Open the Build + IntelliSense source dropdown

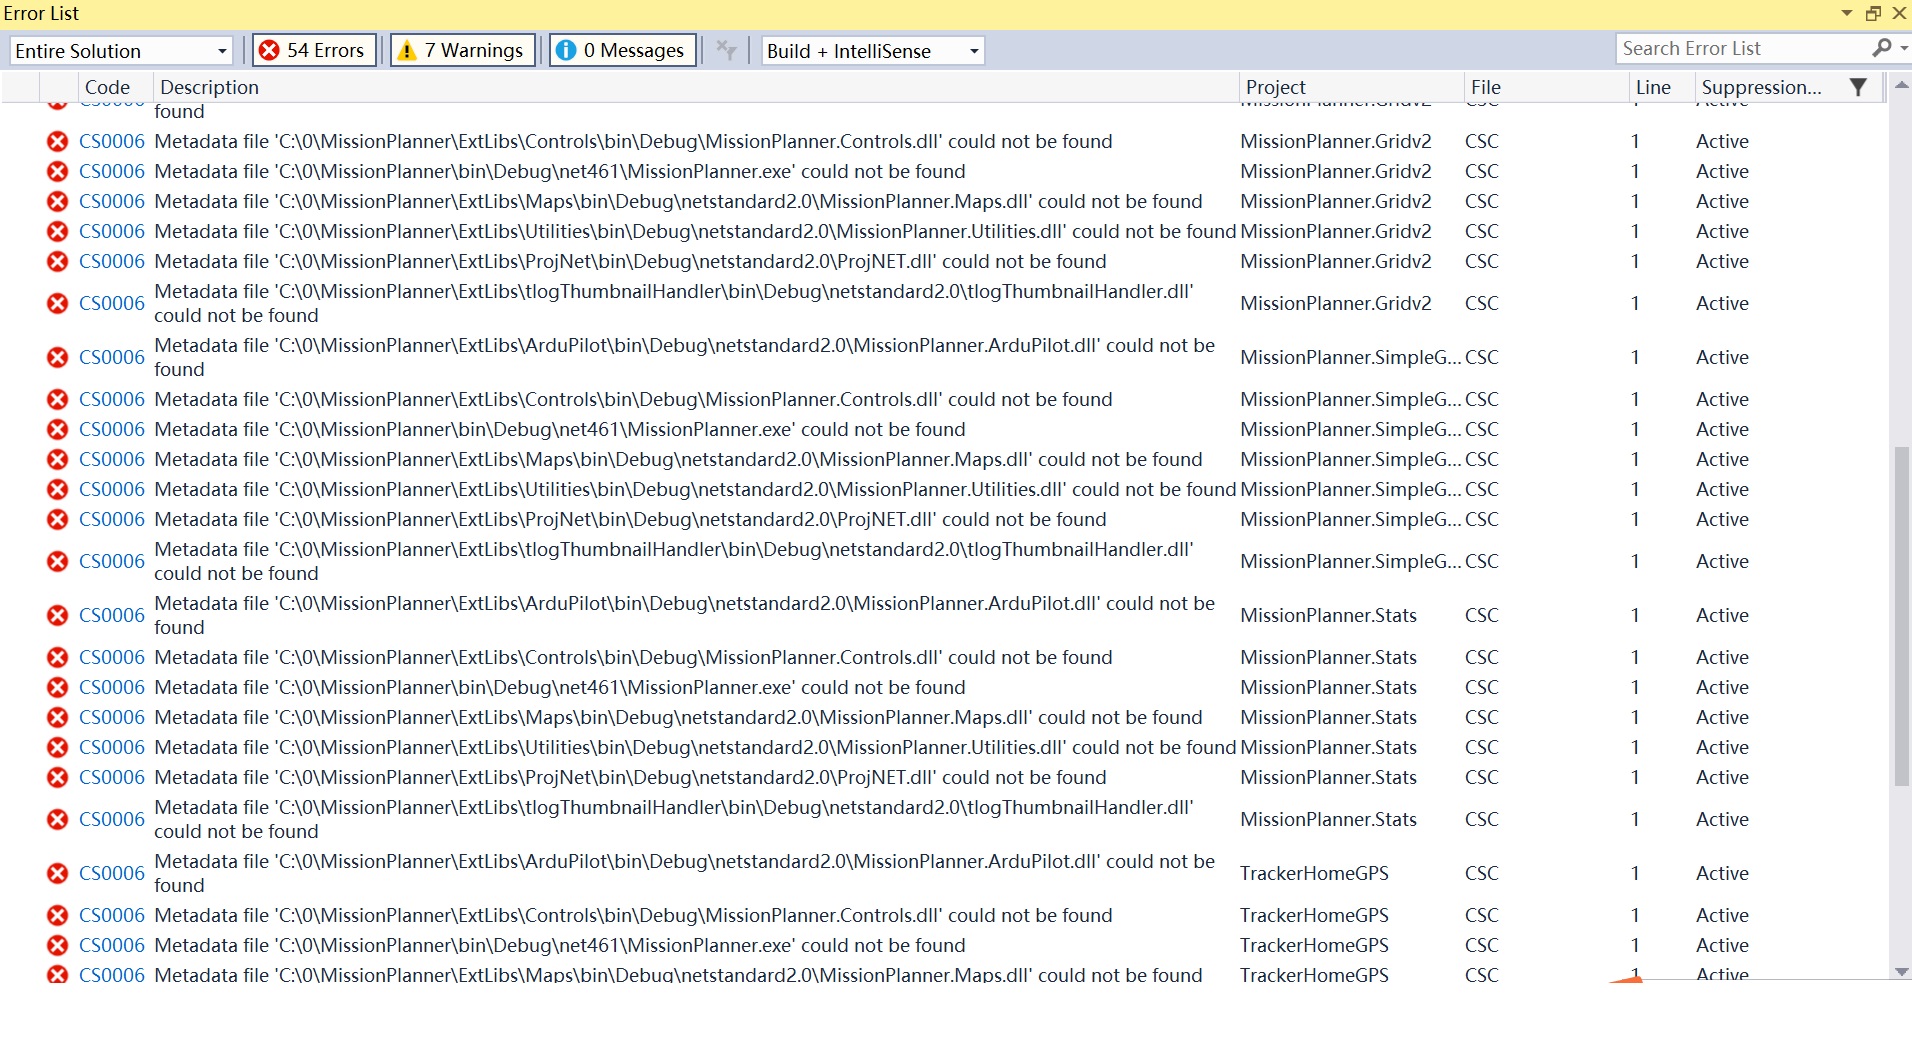[872, 51]
